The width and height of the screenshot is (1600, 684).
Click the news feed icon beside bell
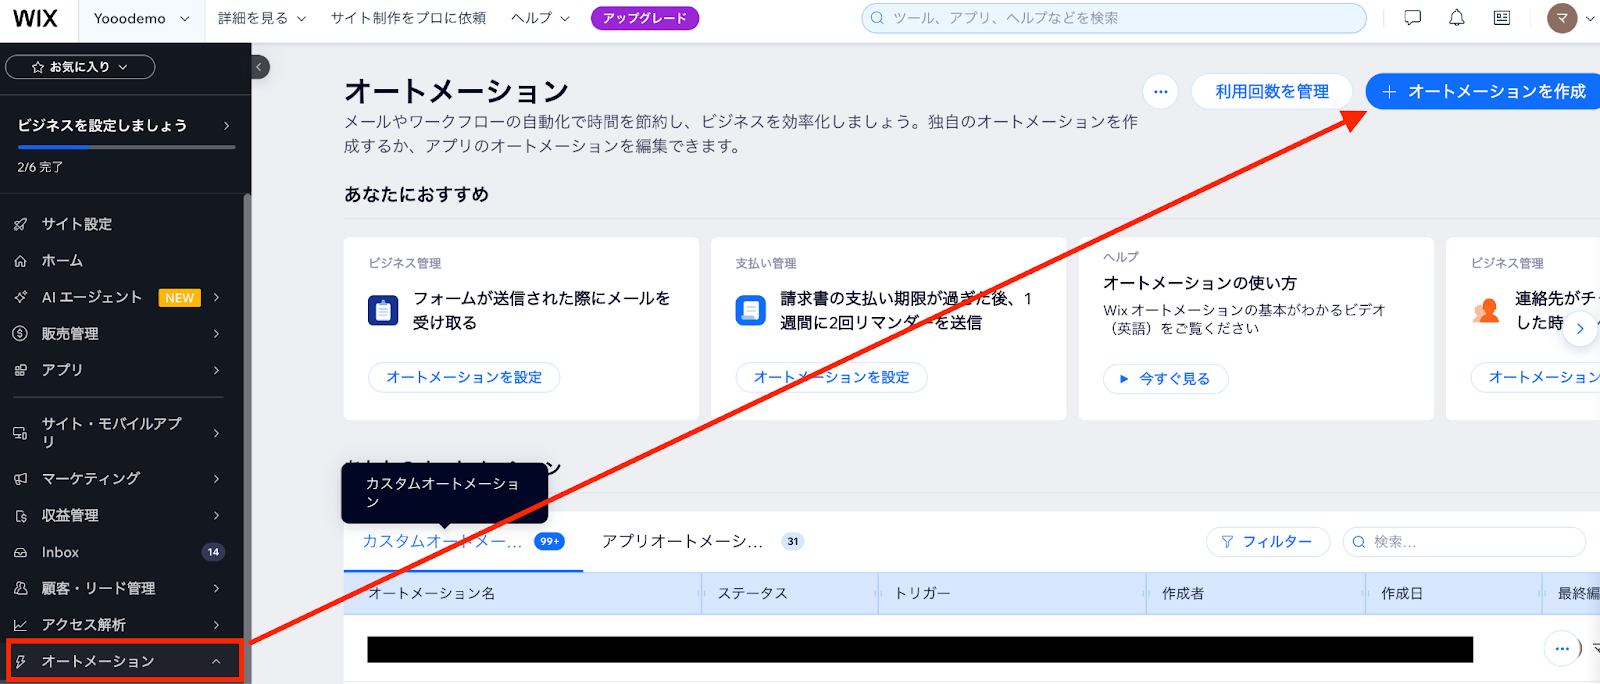click(x=1502, y=18)
